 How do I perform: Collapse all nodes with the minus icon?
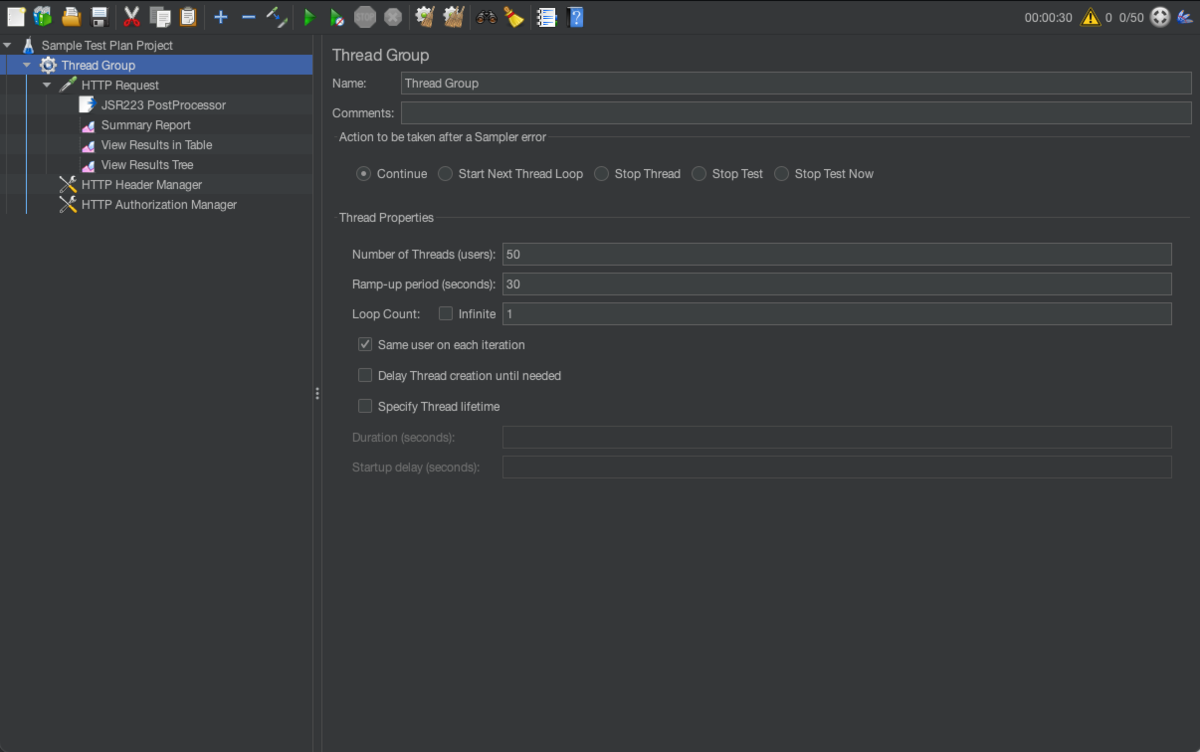(249, 17)
